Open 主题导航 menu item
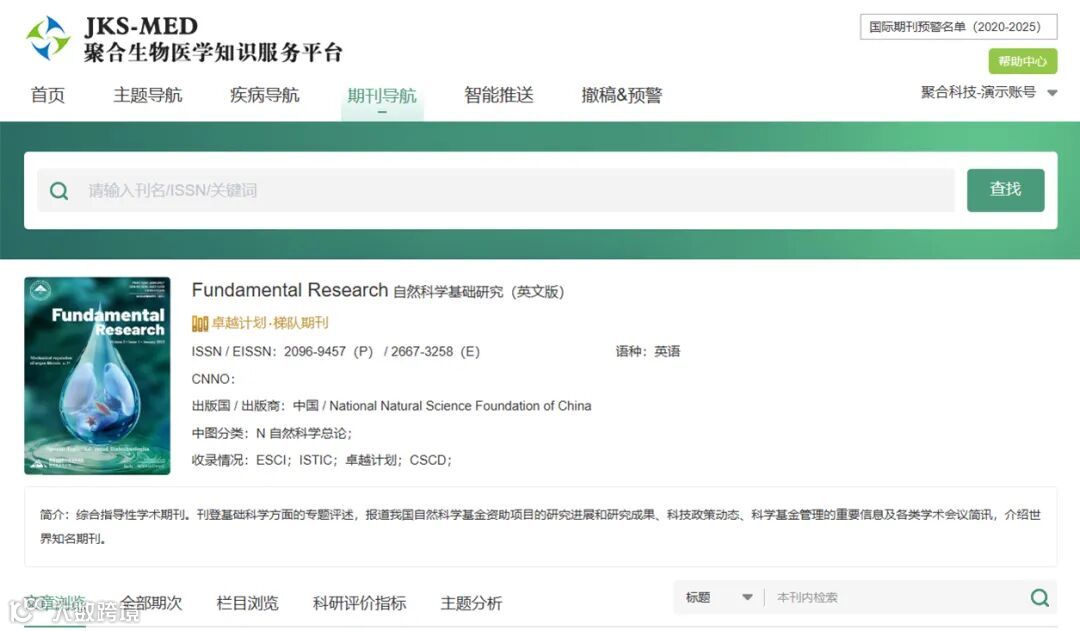The image size is (1080, 631). (x=147, y=95)
